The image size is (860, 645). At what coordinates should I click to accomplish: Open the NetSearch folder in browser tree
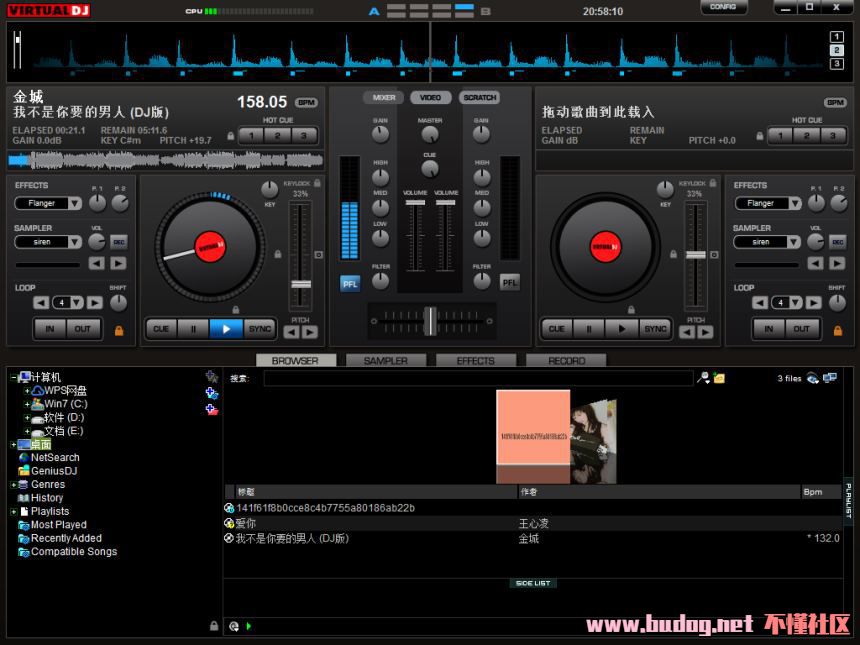click(55, 457)
